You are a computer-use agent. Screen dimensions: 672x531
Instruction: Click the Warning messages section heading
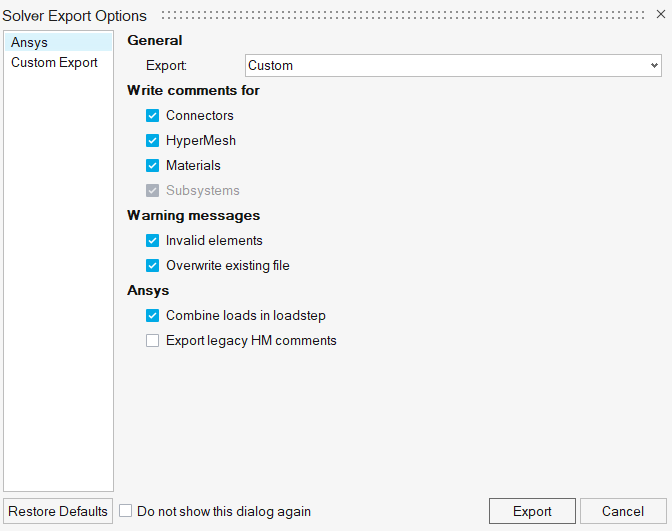tap(193, 216)
